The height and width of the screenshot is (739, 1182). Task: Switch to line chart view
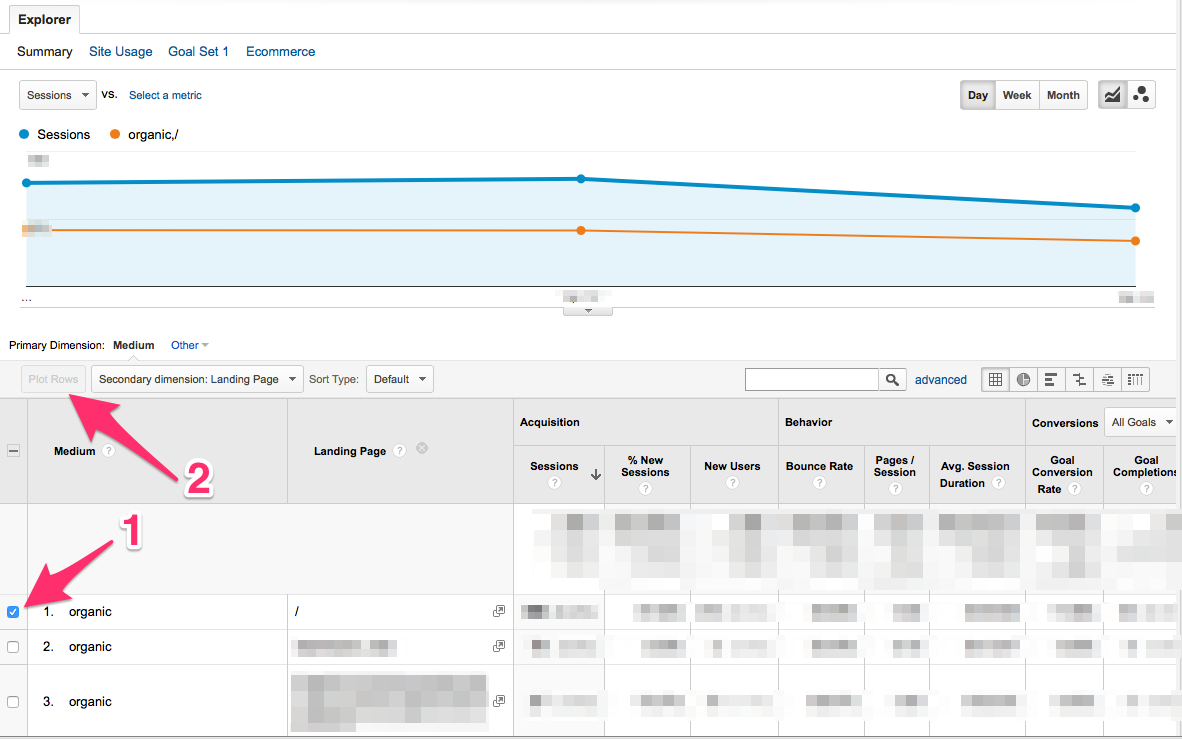pyautogui.click(x=1113, y=95)
